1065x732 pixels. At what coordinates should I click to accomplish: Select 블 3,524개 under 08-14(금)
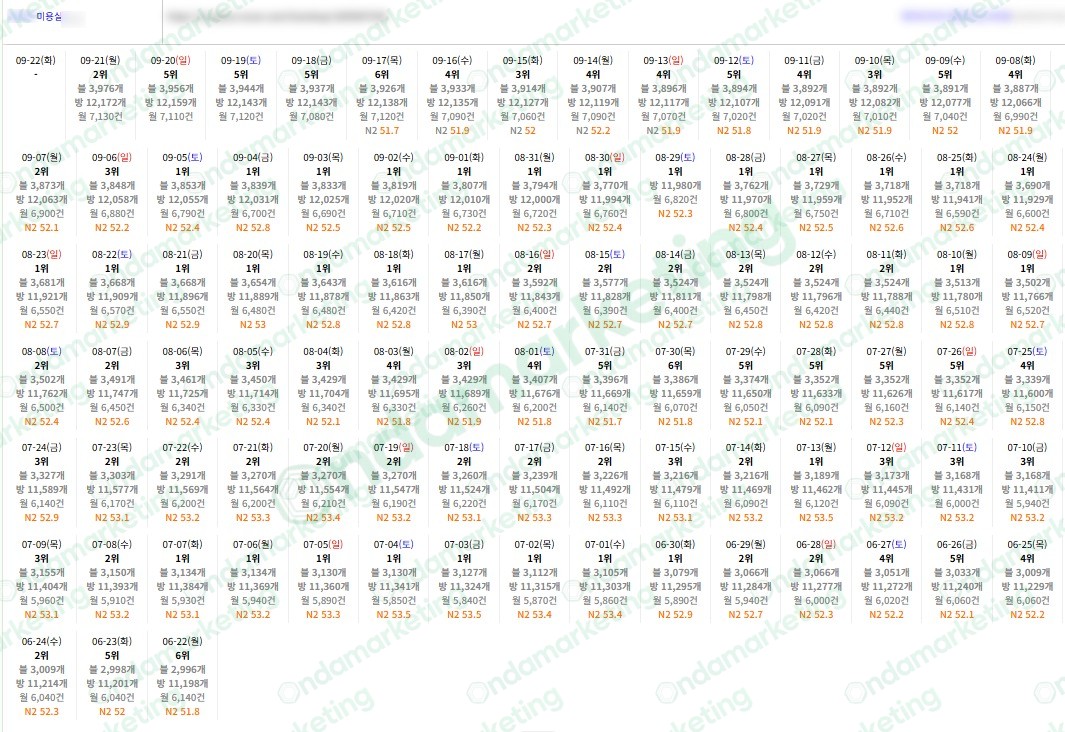675,282
